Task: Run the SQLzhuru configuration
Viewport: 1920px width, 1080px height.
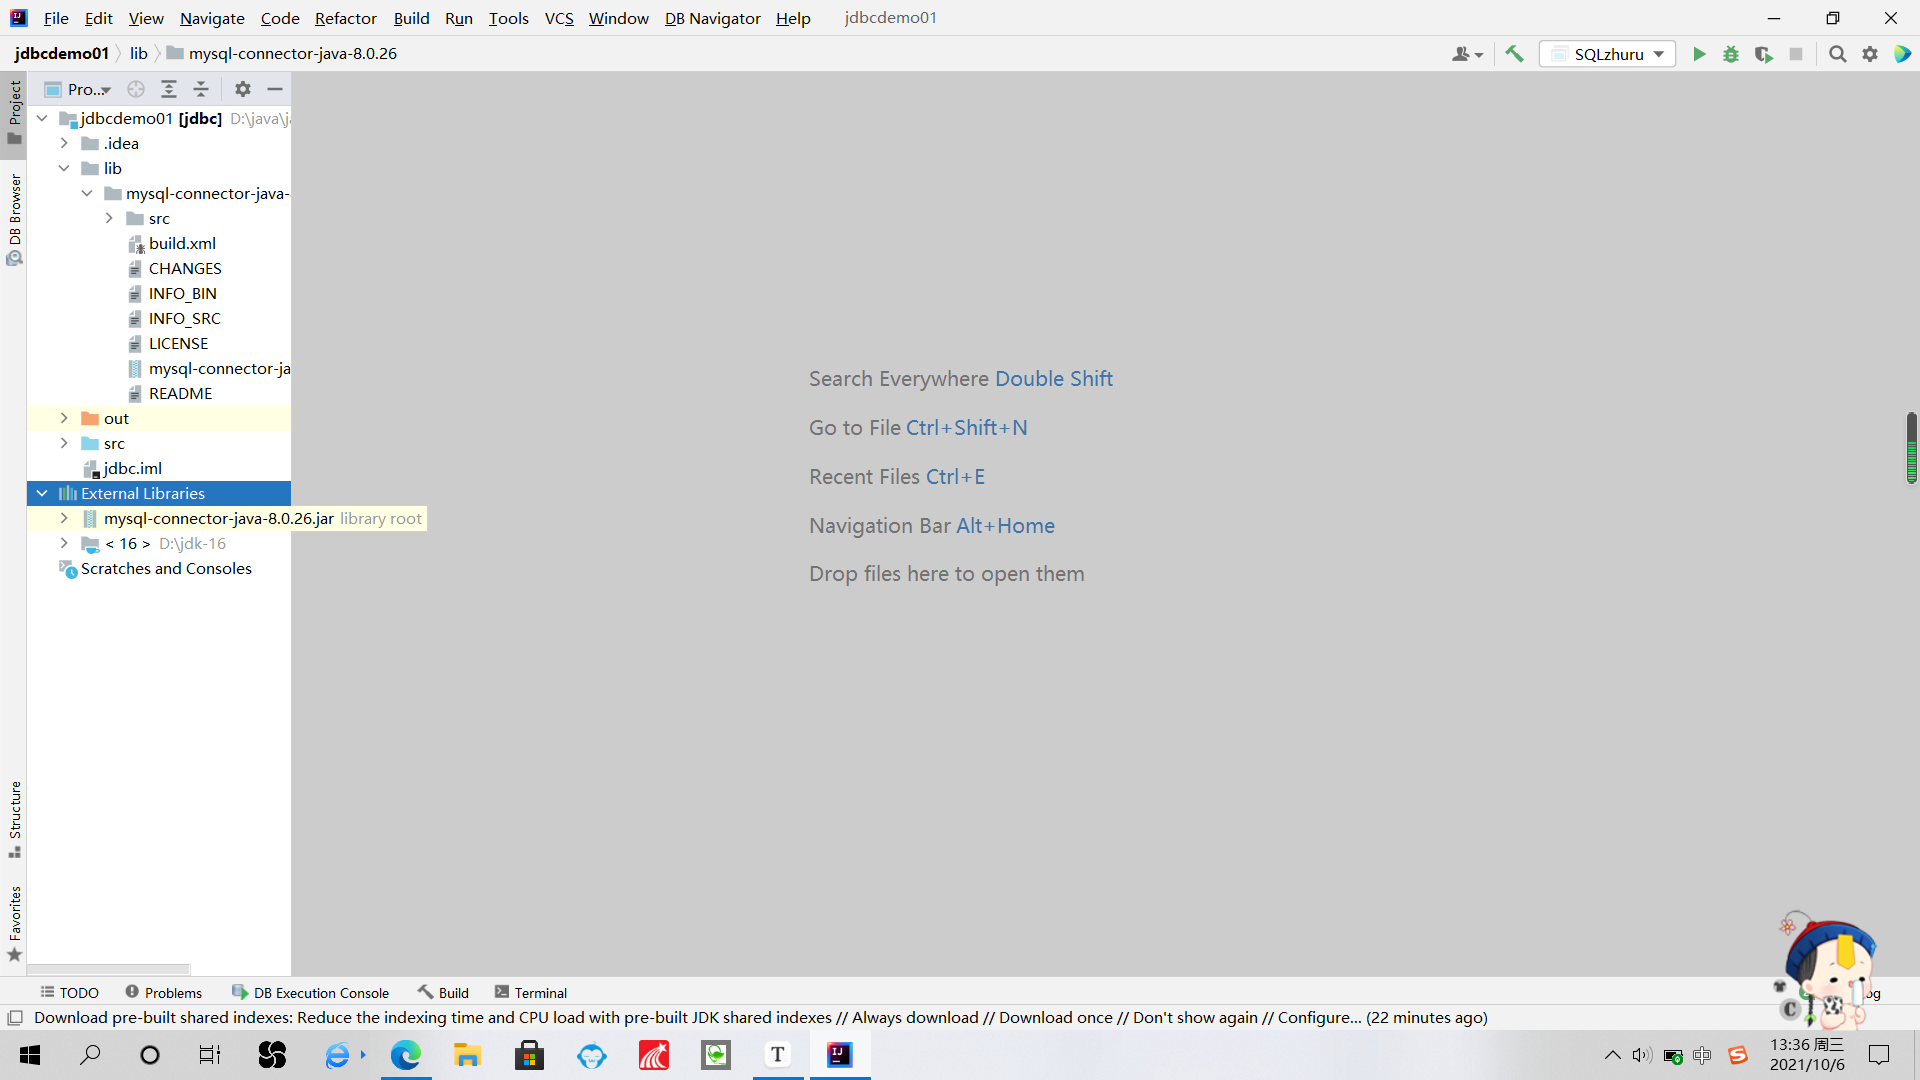Action: 1700,54
